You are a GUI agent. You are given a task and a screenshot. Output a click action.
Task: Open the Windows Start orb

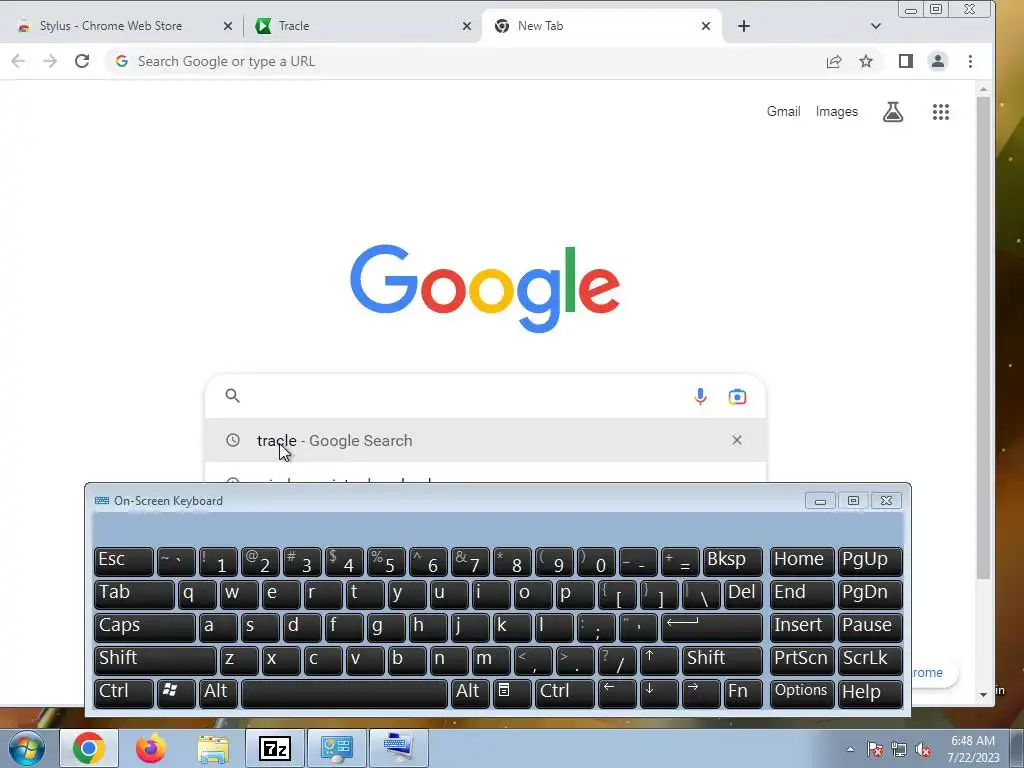(27, 748)
